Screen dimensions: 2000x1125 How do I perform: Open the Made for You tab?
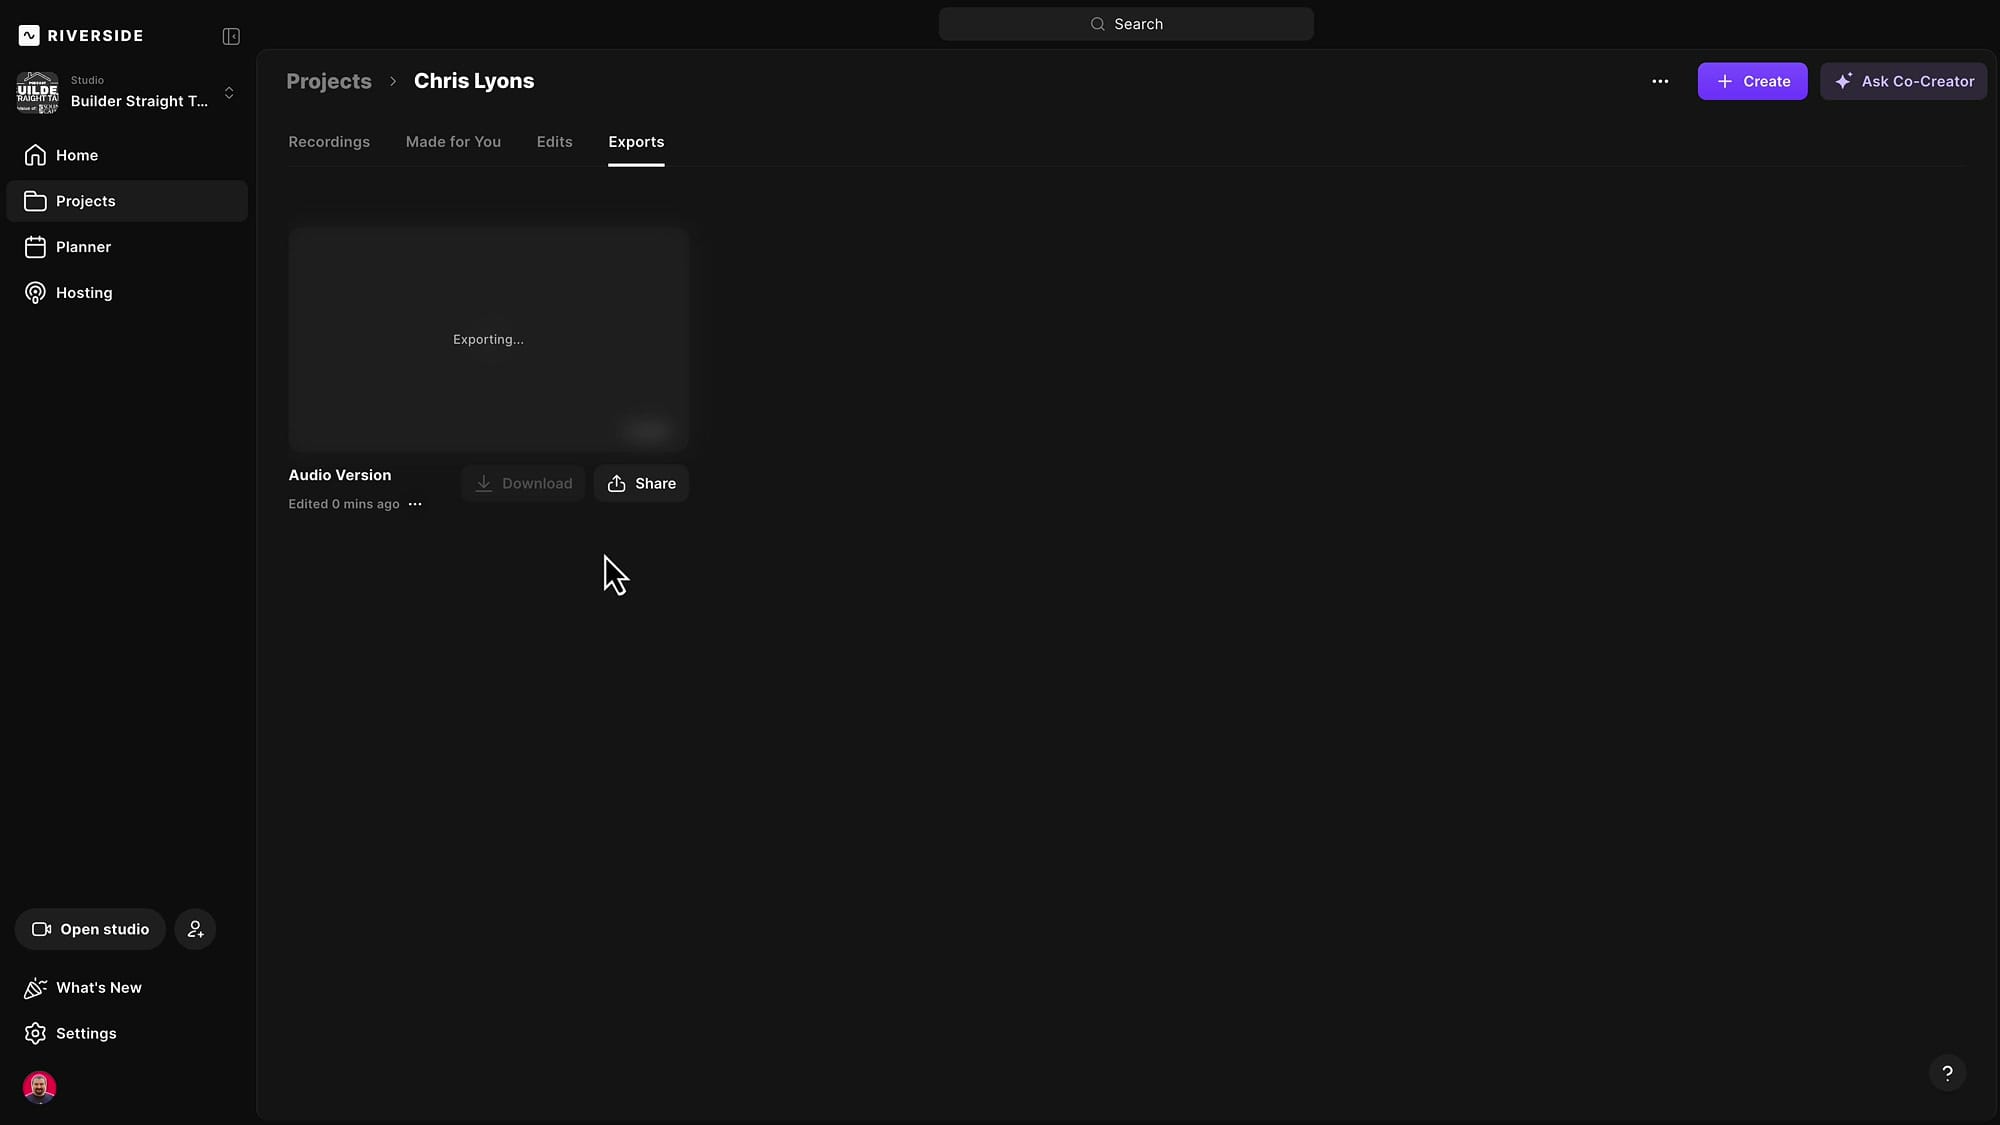tap(453, 142)
